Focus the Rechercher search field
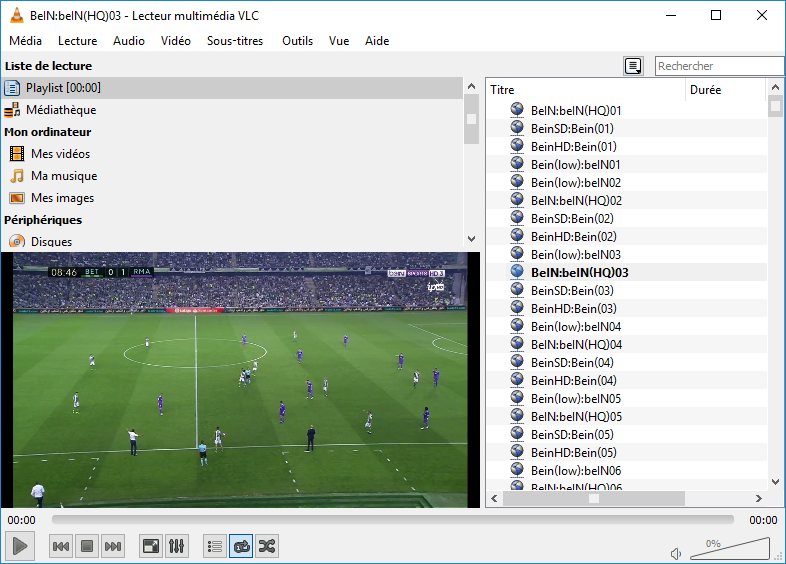This screenshot has height=564, width=786. (x=719, y=66)
